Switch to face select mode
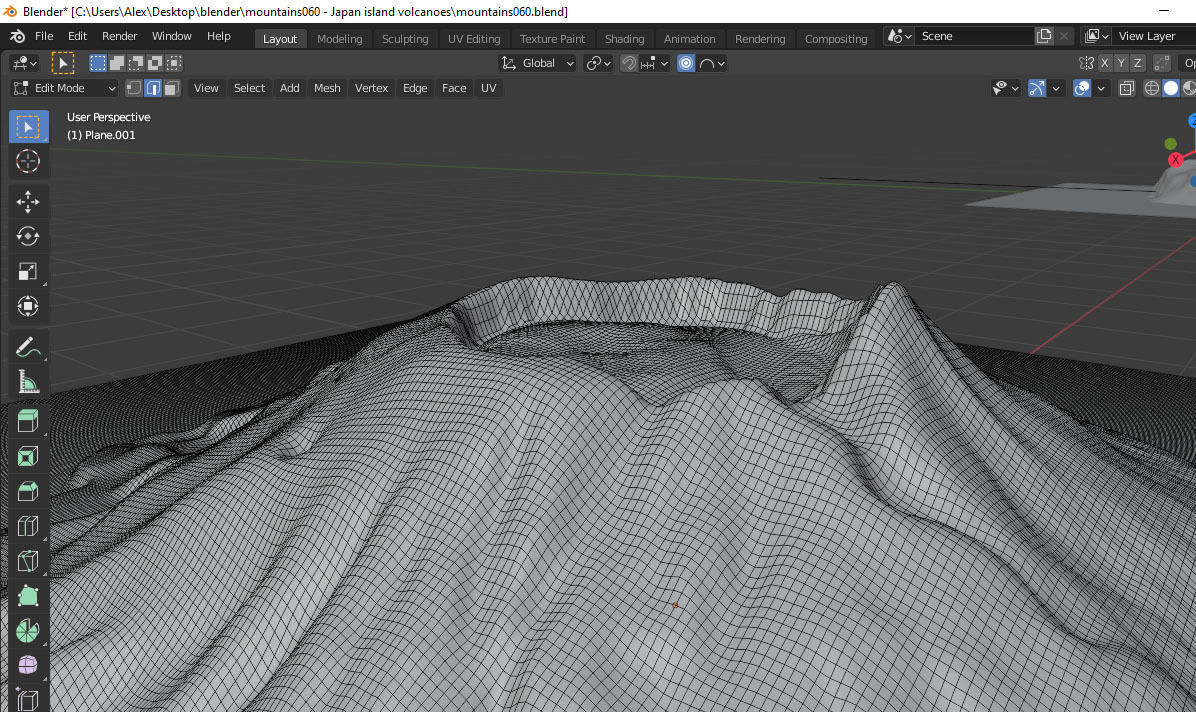The image size is (1196, 712). pyautogui.click(x=172, y=89)
